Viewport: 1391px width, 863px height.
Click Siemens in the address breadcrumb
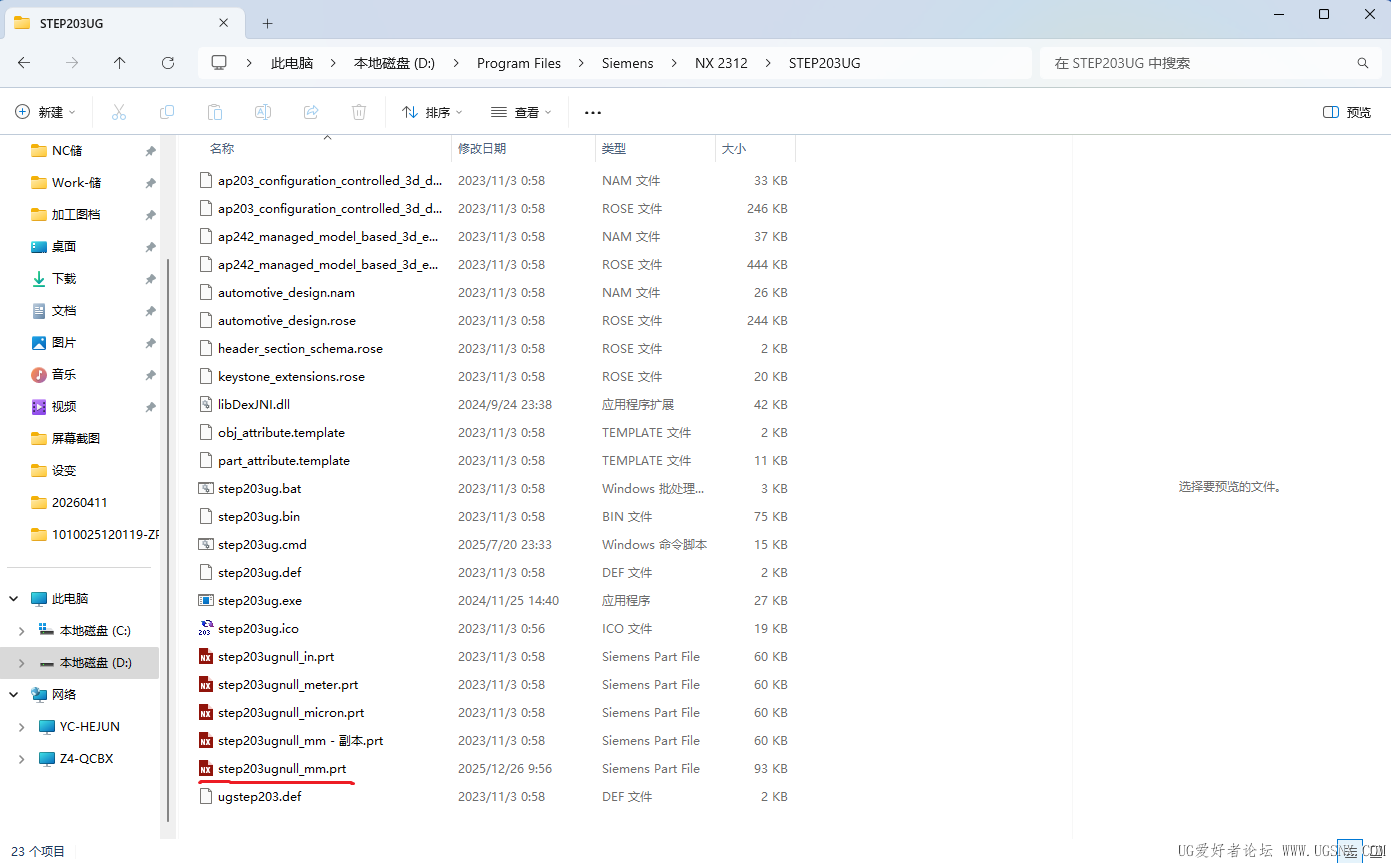click(x=627, y=63)
